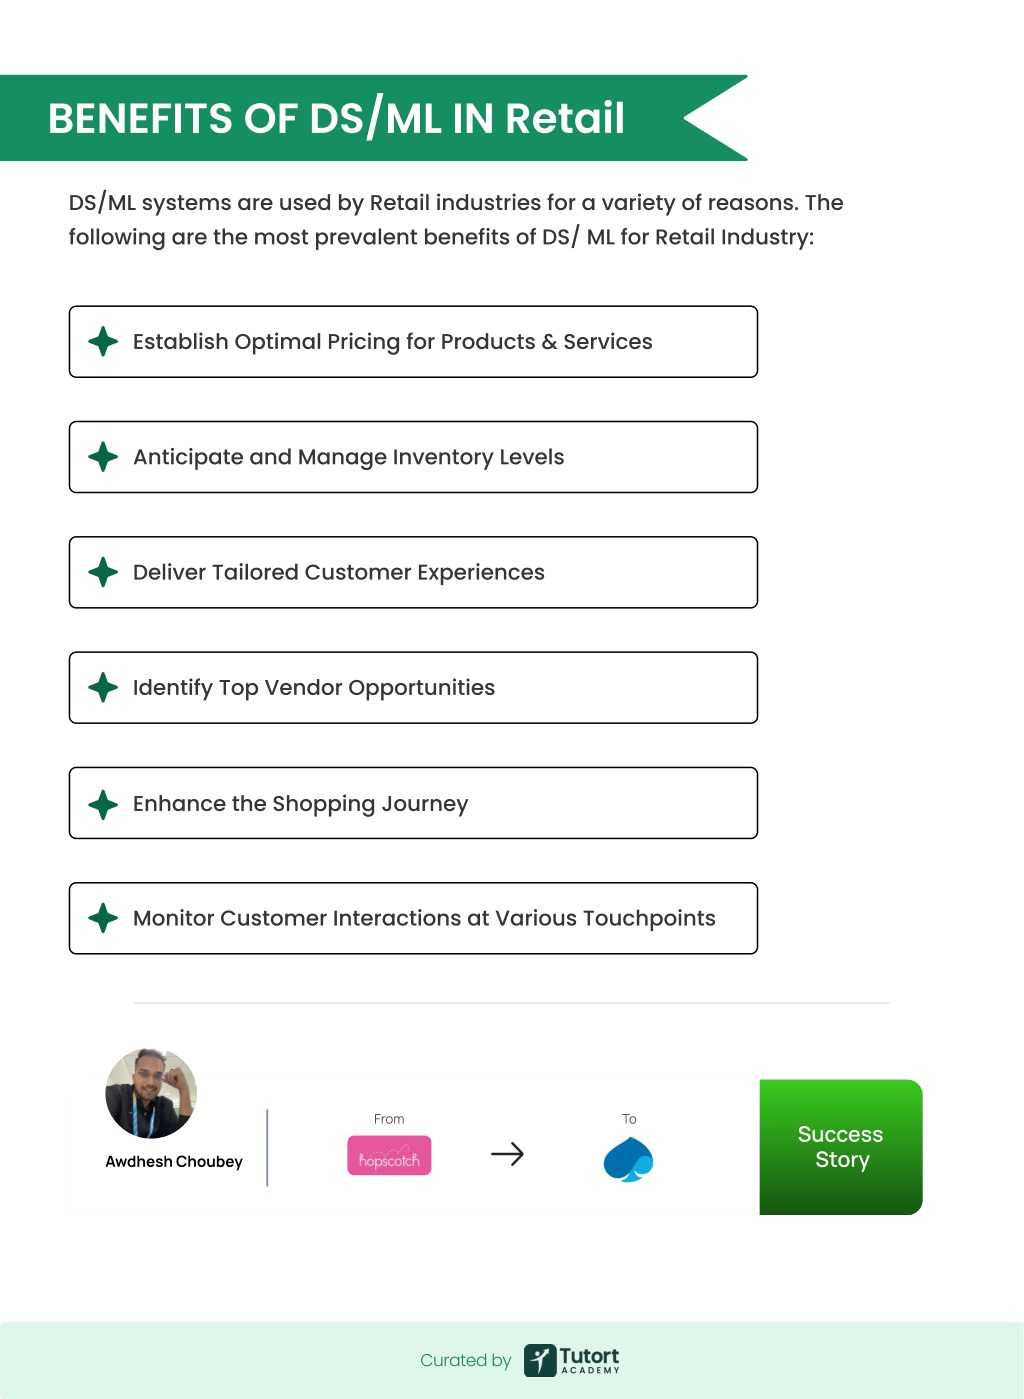Screen dimensions: 1024x1399
Task: Select the Monitor Customer Interactions box
Action: [x=413, y=918]
